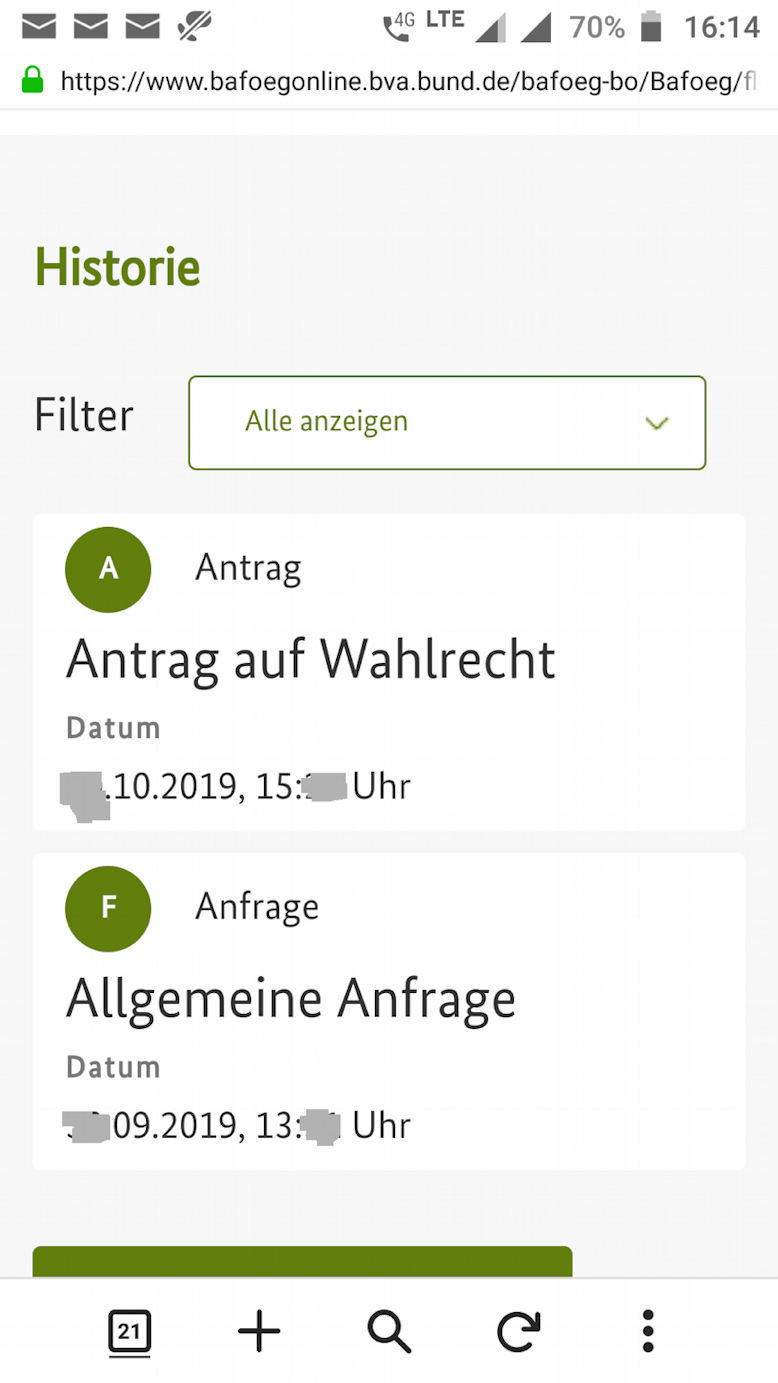The height and width of the screenshot is (1383, 778).
Task: Tap the 'Historie' section heading
Action: coord(118,267)
